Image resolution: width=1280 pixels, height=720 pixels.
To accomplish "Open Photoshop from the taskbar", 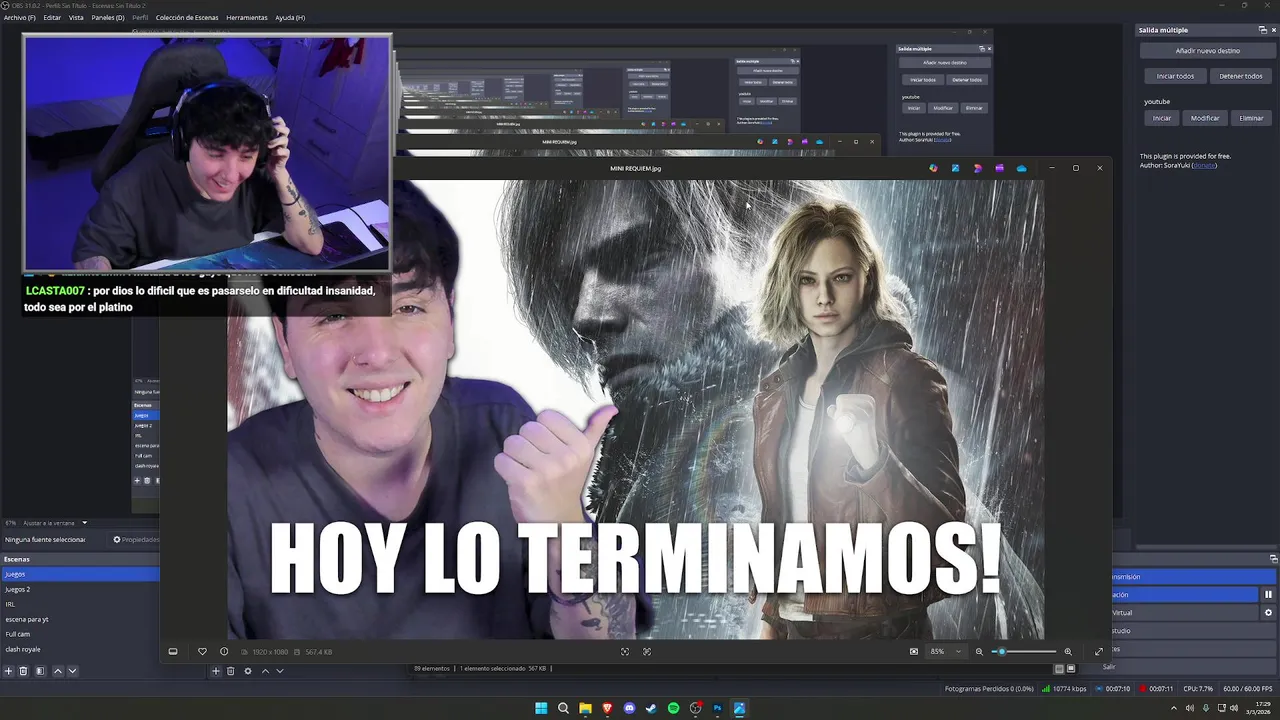I will [717, 708].
